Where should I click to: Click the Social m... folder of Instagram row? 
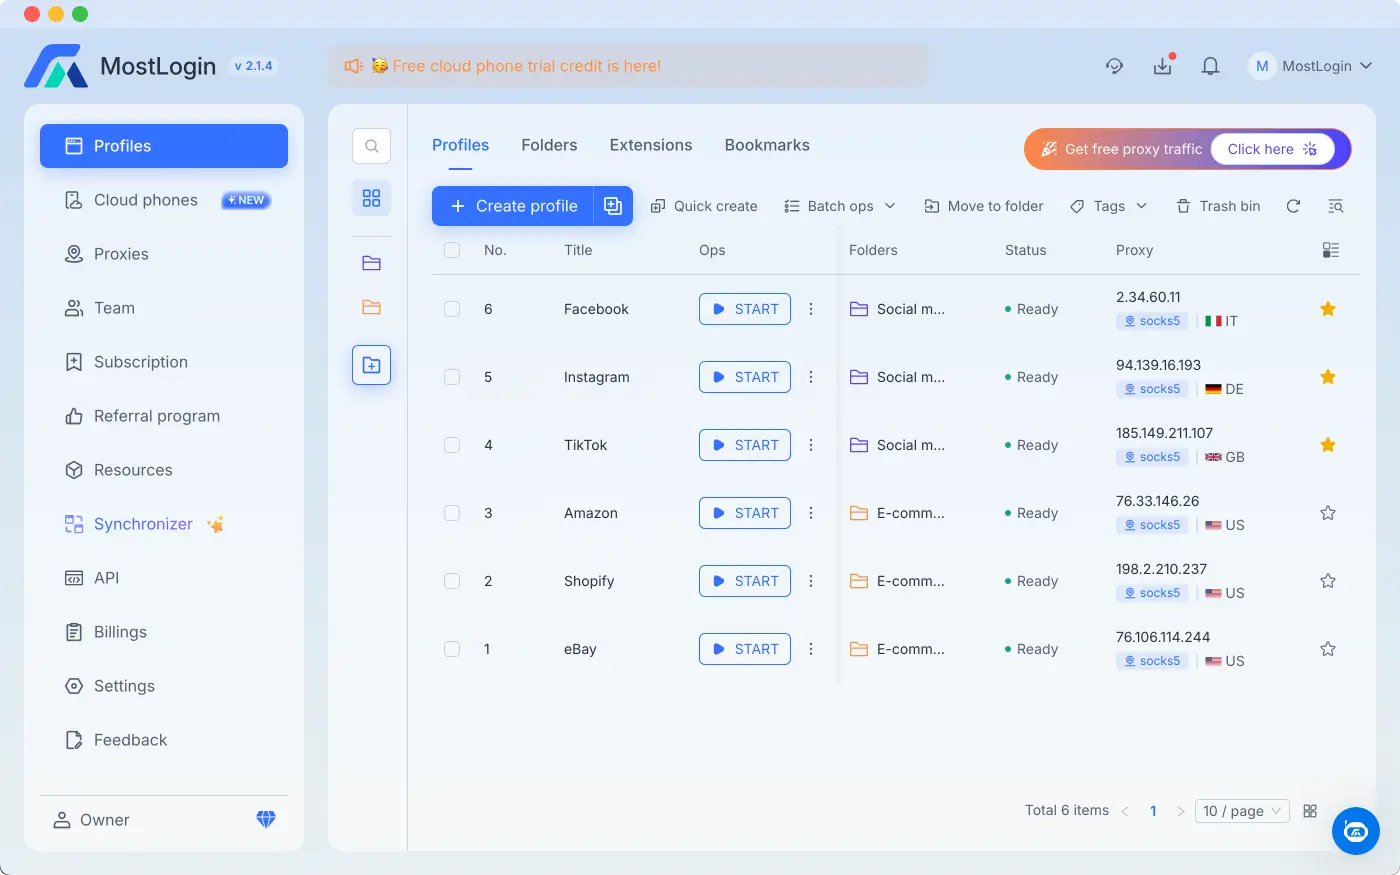[897, 377]
